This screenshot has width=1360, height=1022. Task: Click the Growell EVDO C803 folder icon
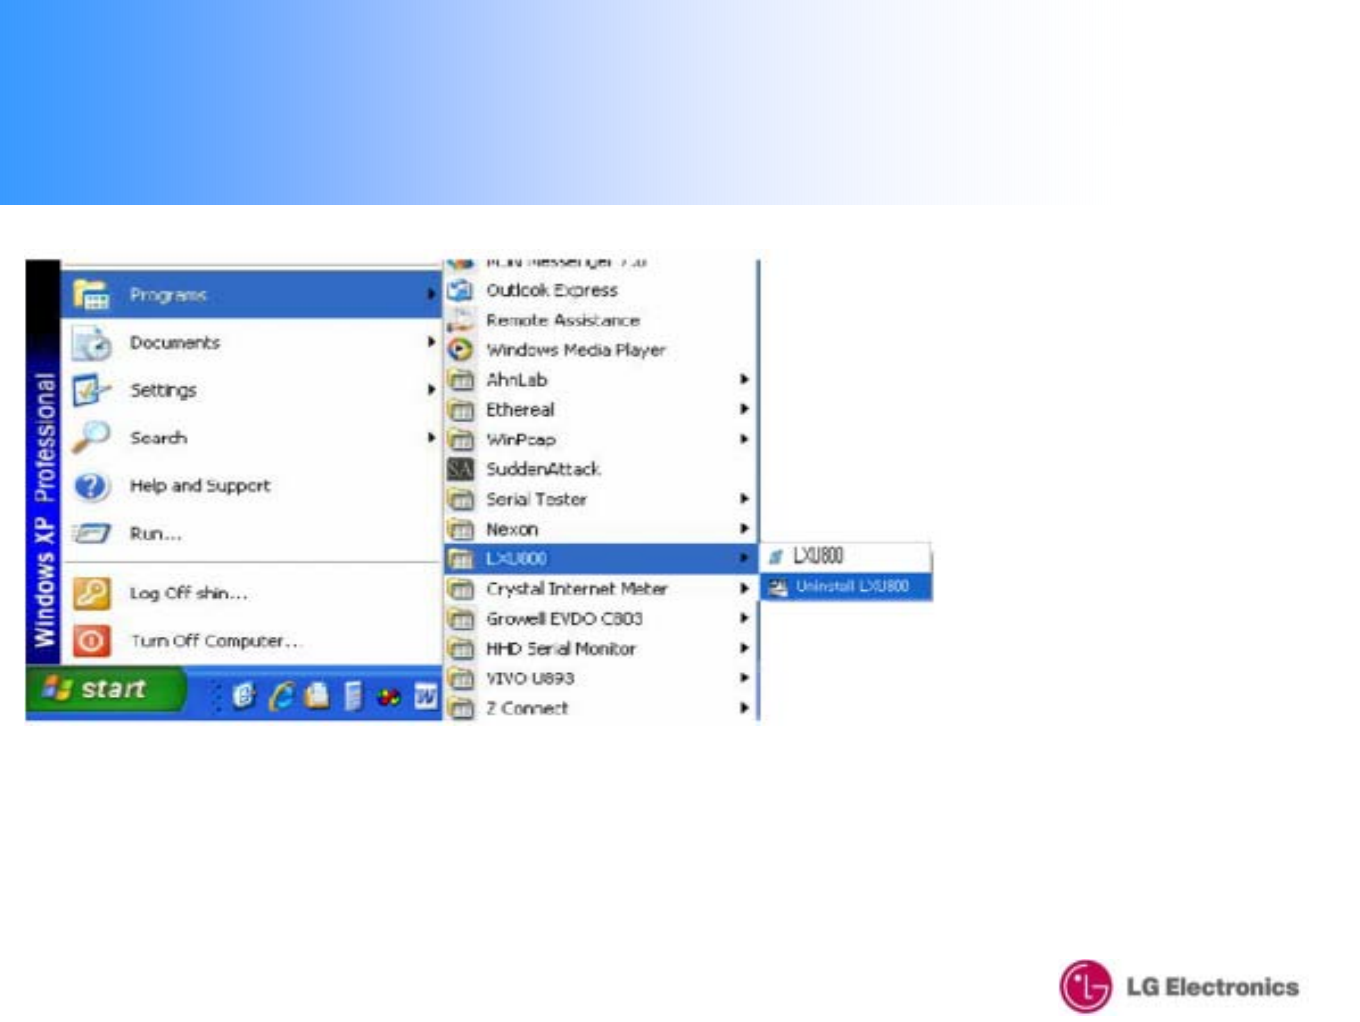(460, 619)
